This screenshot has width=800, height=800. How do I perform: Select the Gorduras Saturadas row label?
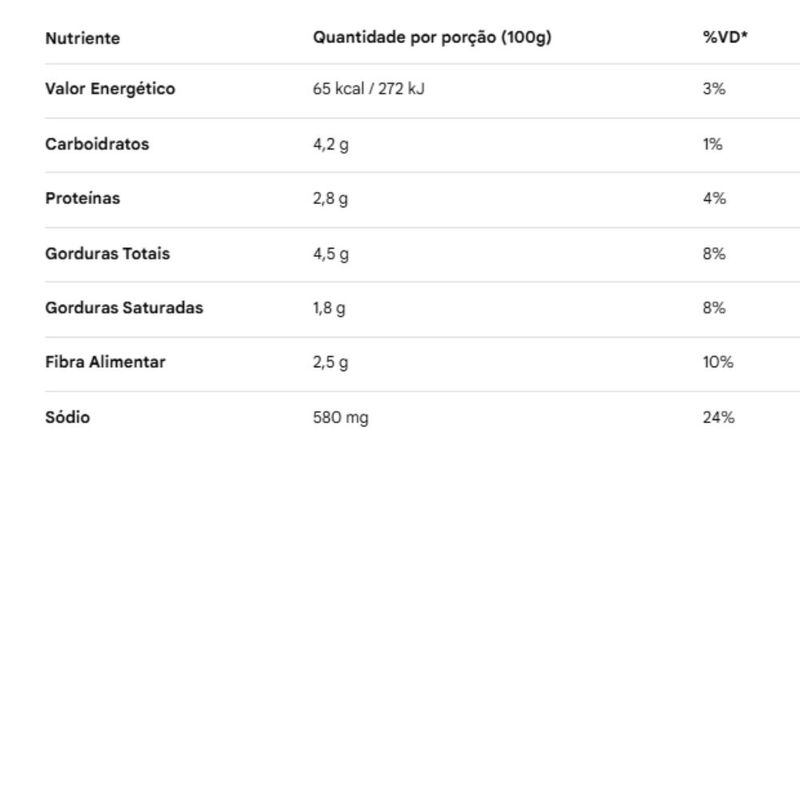click(124, 307)
